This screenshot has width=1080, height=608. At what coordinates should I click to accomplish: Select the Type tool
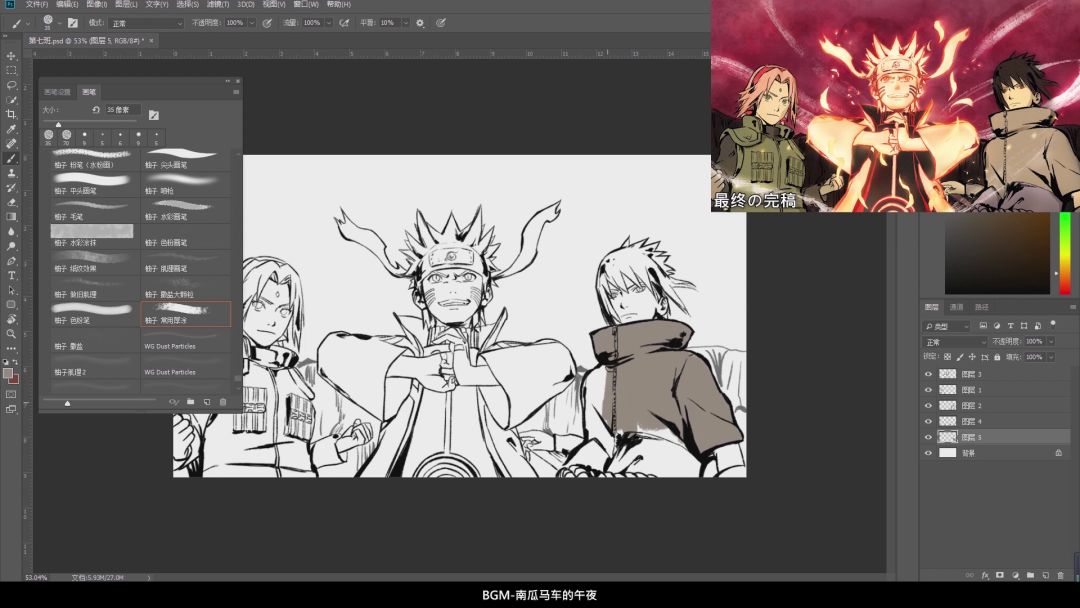[11, 275]
